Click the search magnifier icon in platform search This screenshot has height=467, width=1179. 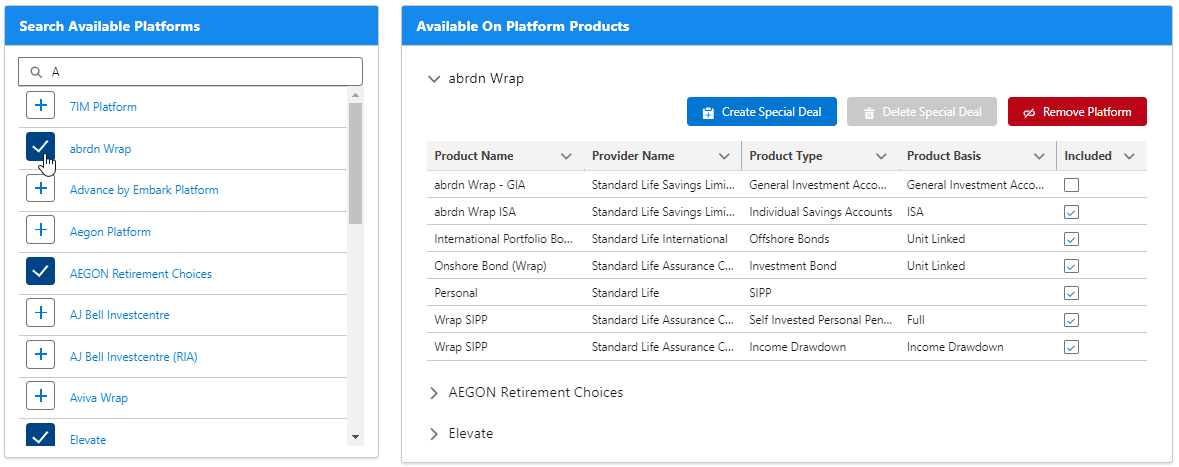(37, 72)
